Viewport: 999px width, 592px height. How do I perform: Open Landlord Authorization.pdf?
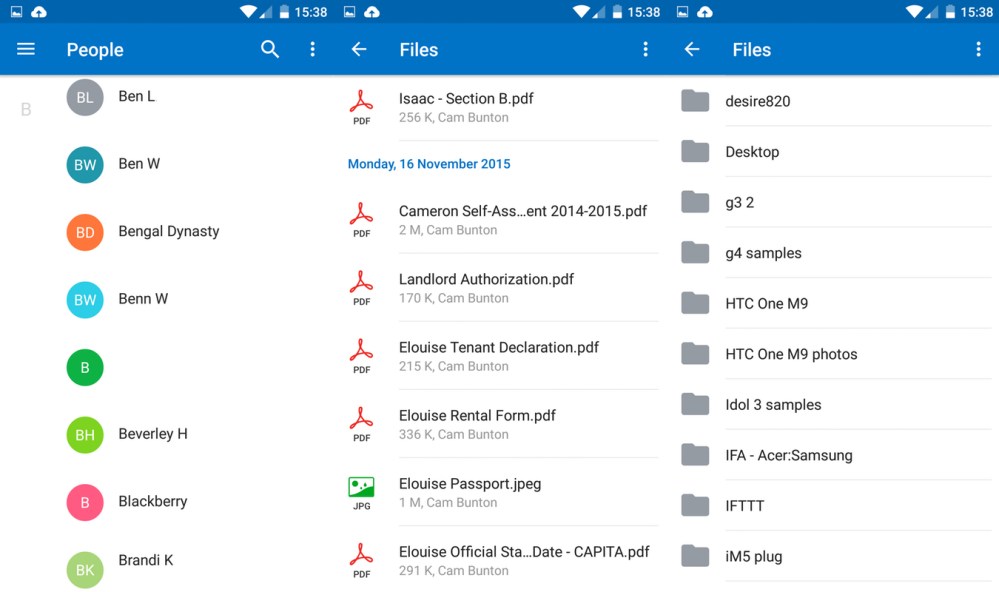486,288
